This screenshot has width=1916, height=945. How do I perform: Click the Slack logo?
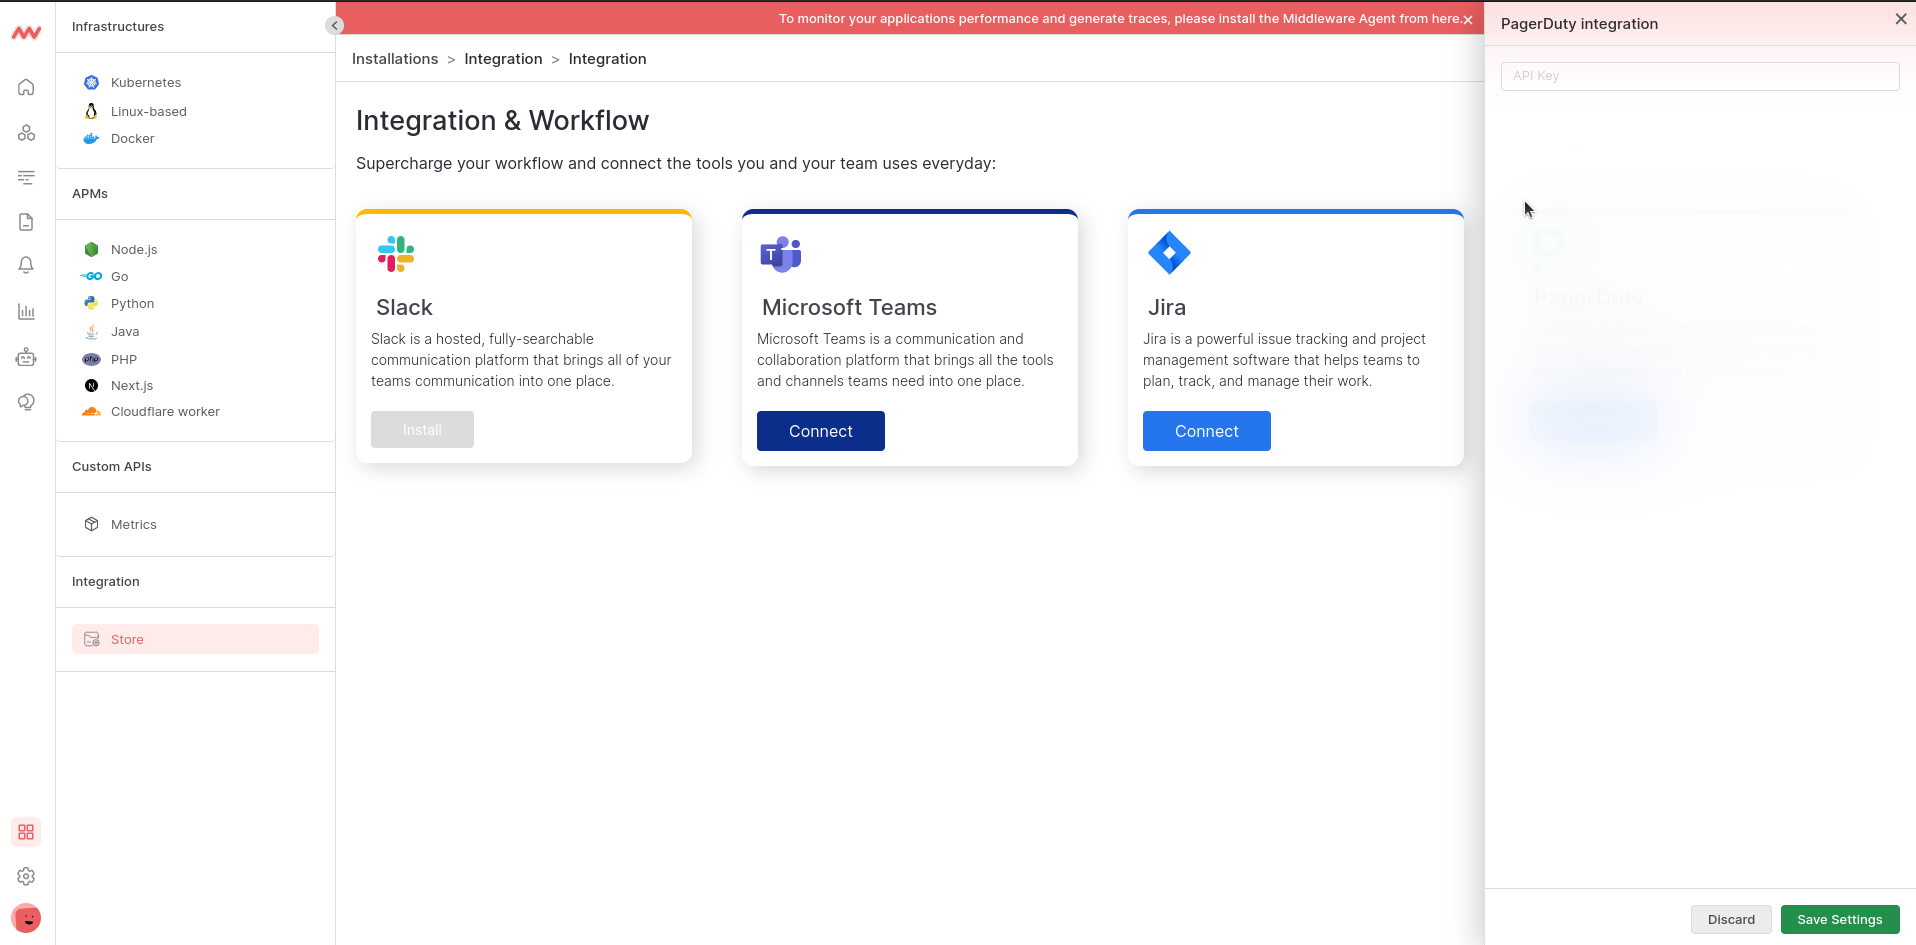click(396, 254)
